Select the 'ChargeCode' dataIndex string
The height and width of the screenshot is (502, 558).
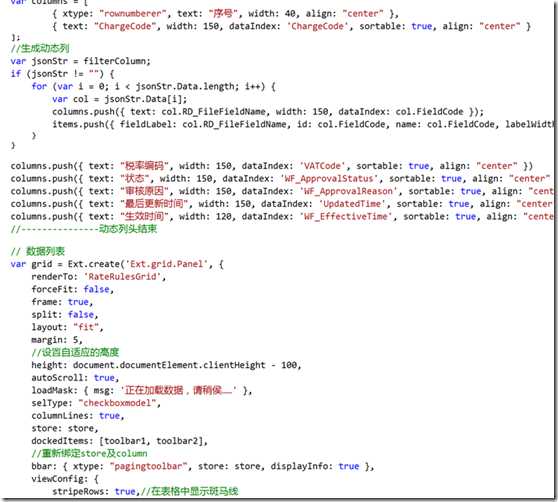pyautogui.click(x=318, y=26)
